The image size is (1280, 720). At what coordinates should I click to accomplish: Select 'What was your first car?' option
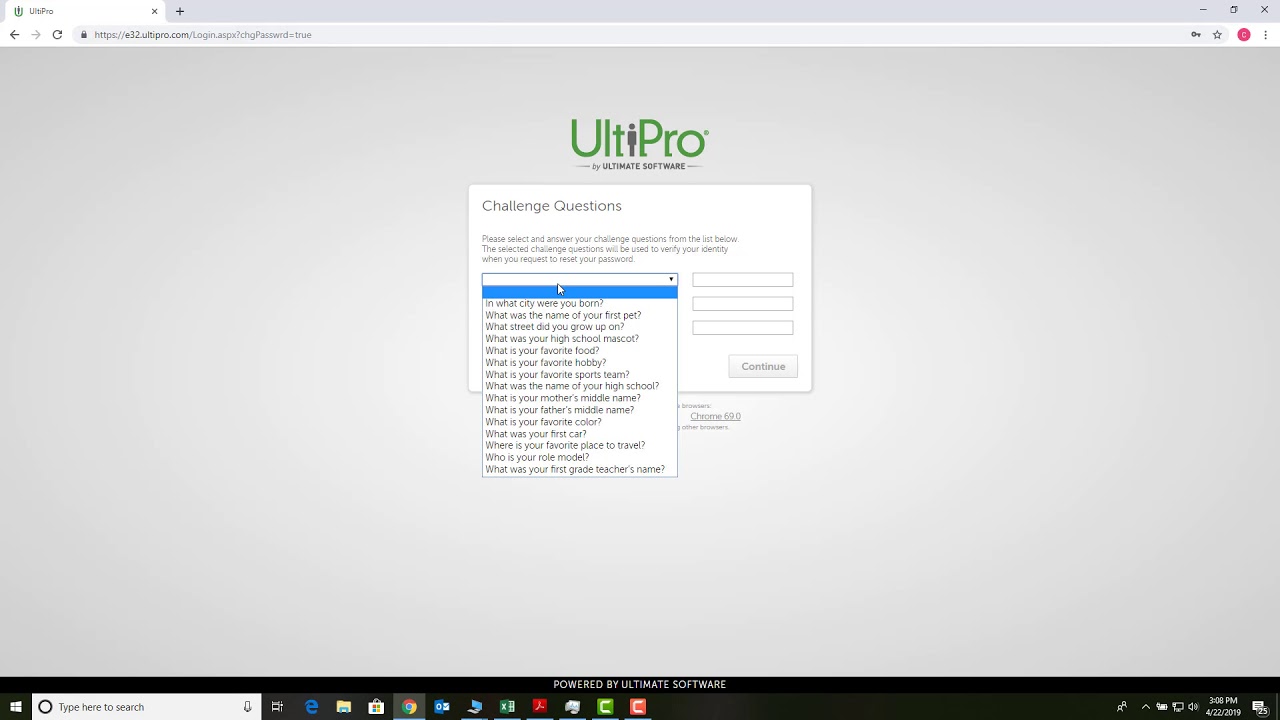[579, 434]
